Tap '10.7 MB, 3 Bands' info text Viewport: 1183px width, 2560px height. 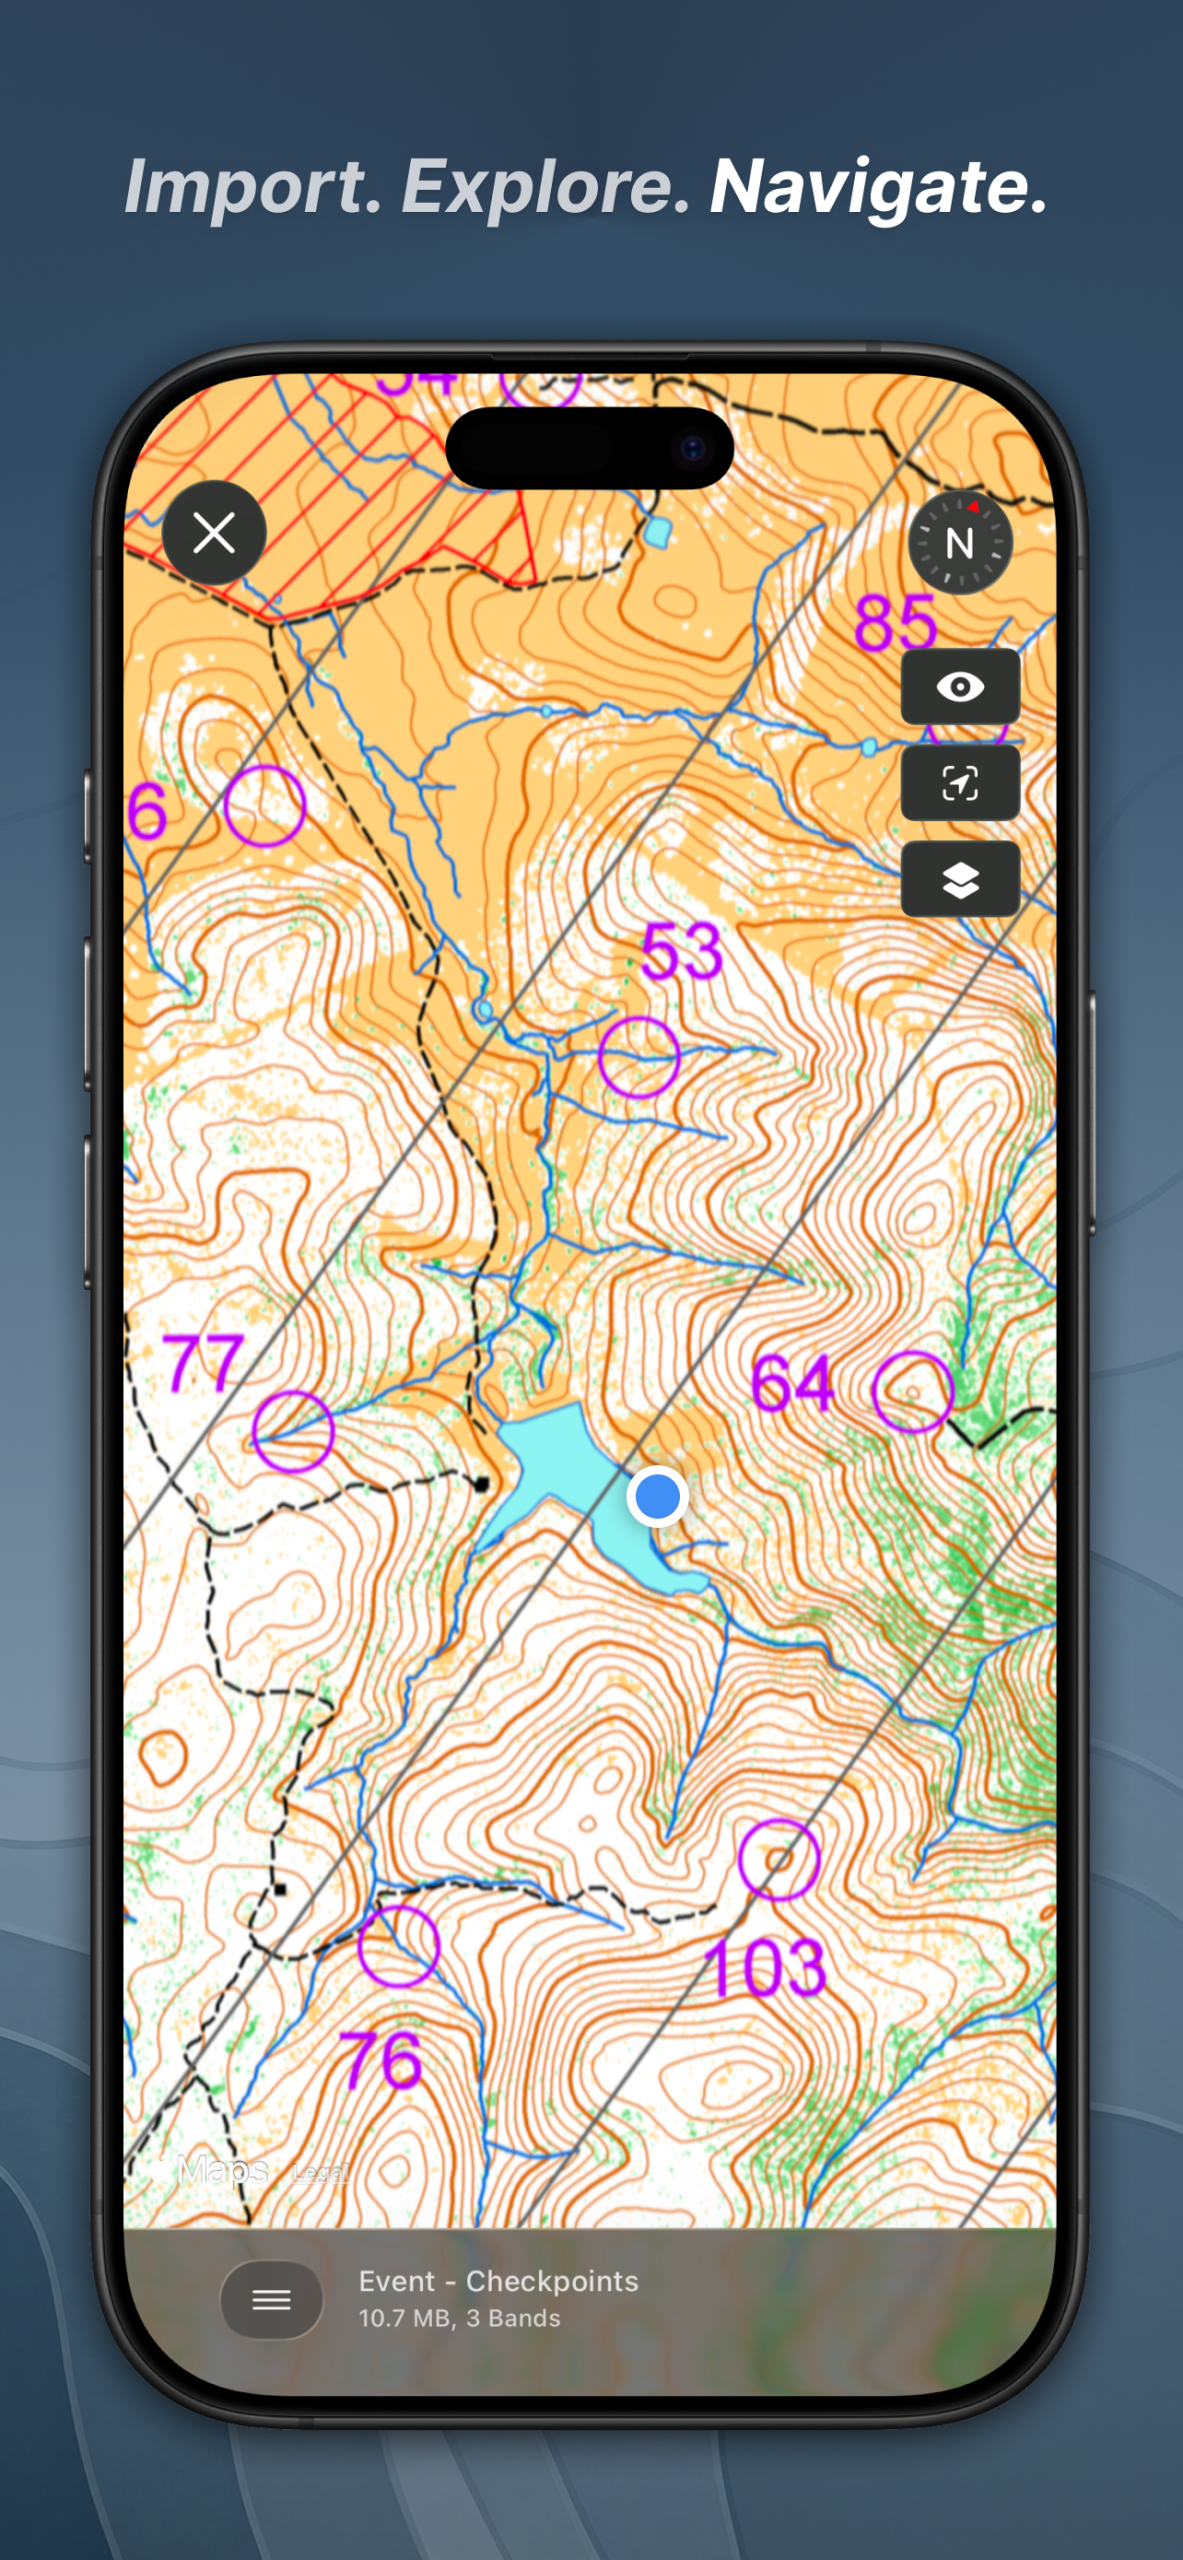point(459,2318)
